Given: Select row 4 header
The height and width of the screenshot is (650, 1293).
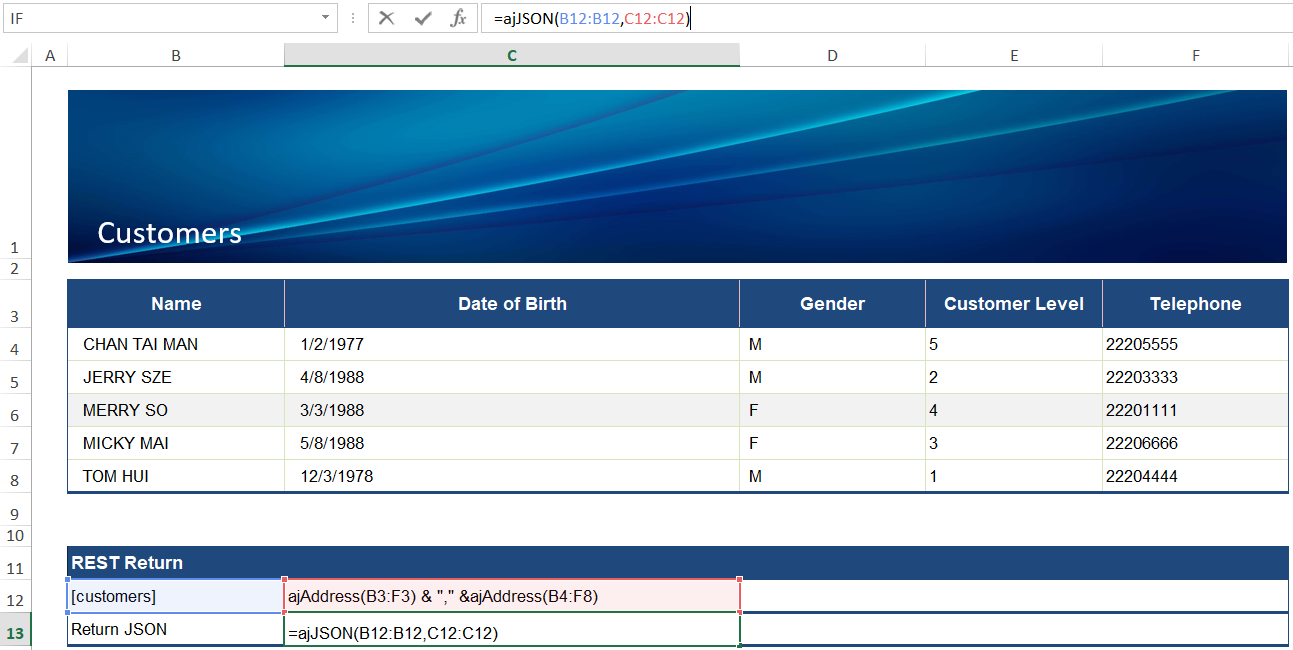Looking at the screenshot, I should coord(15,349).
